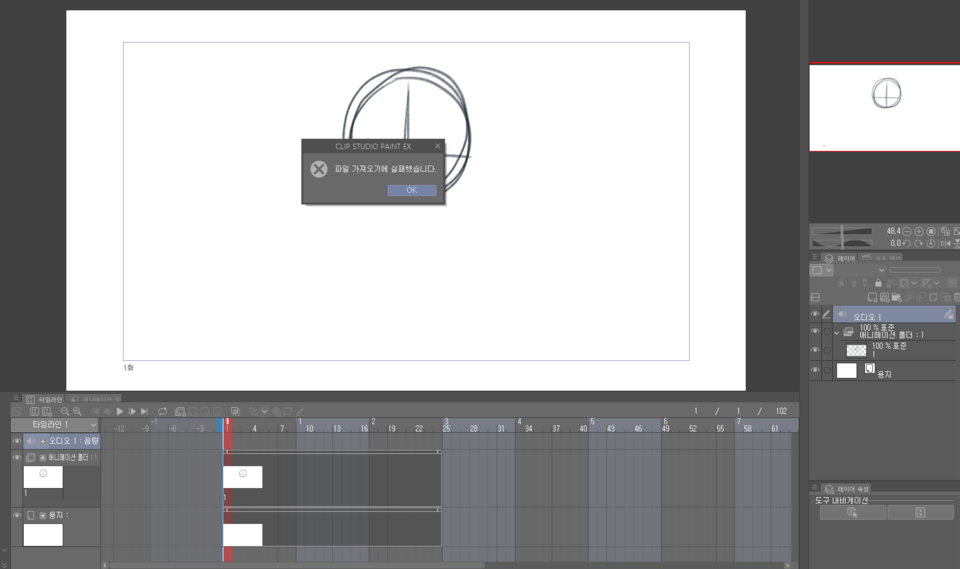Screen dimensions: 960x569
Task: Fit canvas to Navigator view icon
Action: pyautogui.click(x=931, y=232)
